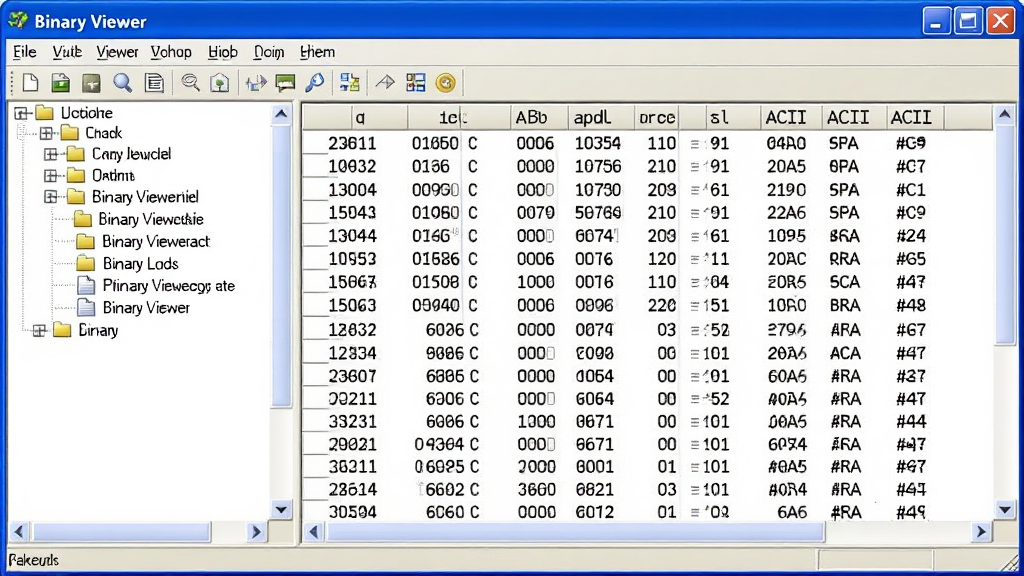Click cell 22A6 in ACII column

(786, 213)
